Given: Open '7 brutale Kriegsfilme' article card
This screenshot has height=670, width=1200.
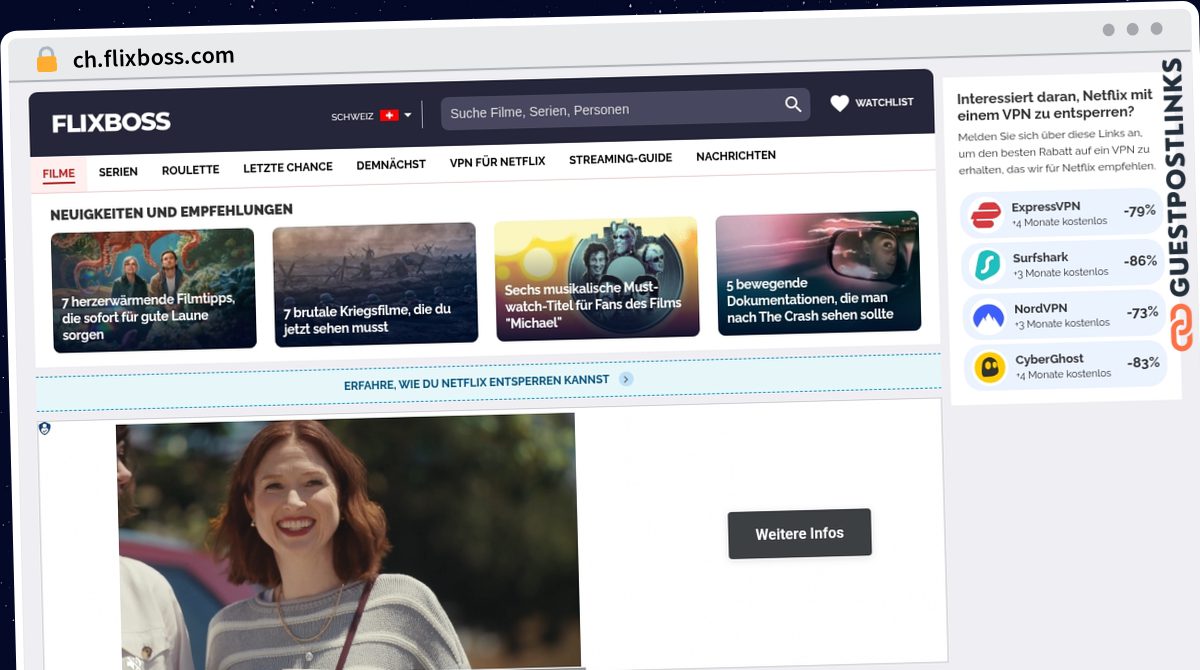Looking at the screenshot, I should click(x=375, y=284).
